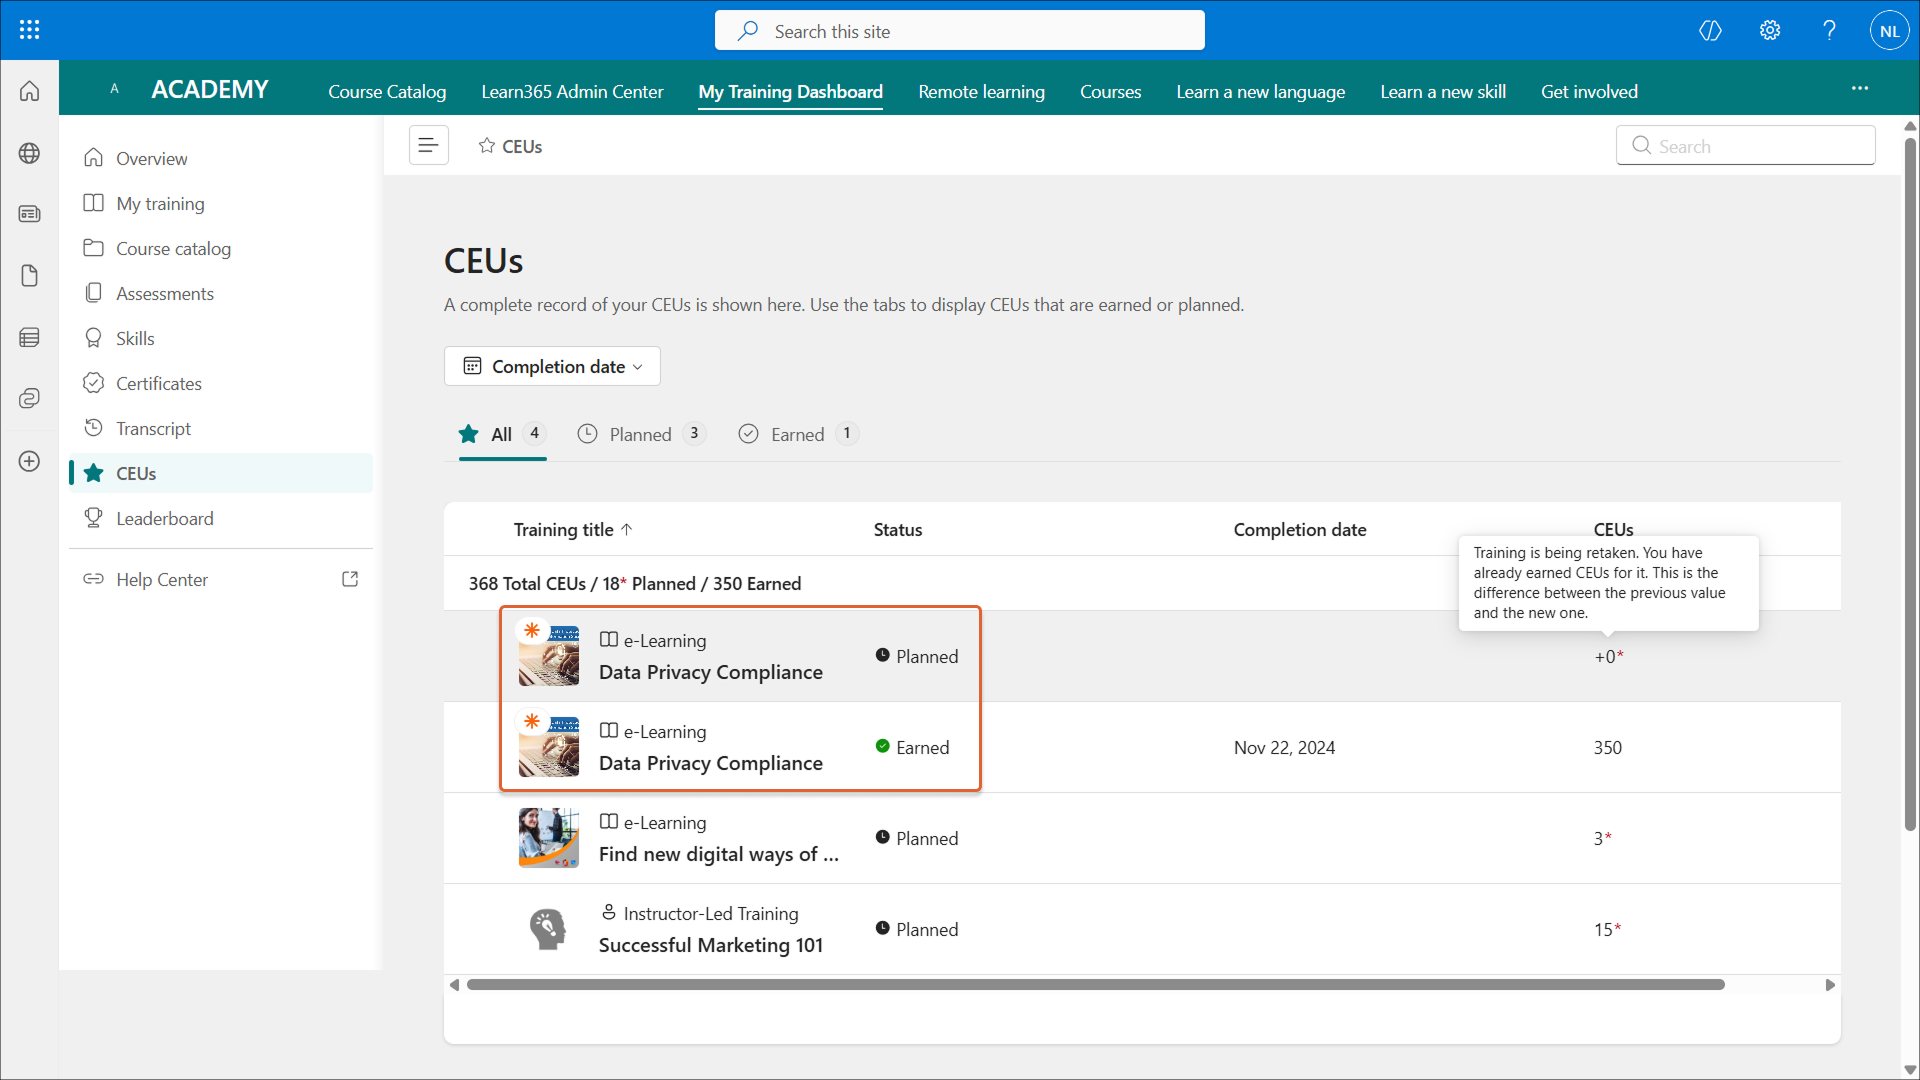Favorite the CEUs page star icon

pyautogui.click(x=487, y=146)
